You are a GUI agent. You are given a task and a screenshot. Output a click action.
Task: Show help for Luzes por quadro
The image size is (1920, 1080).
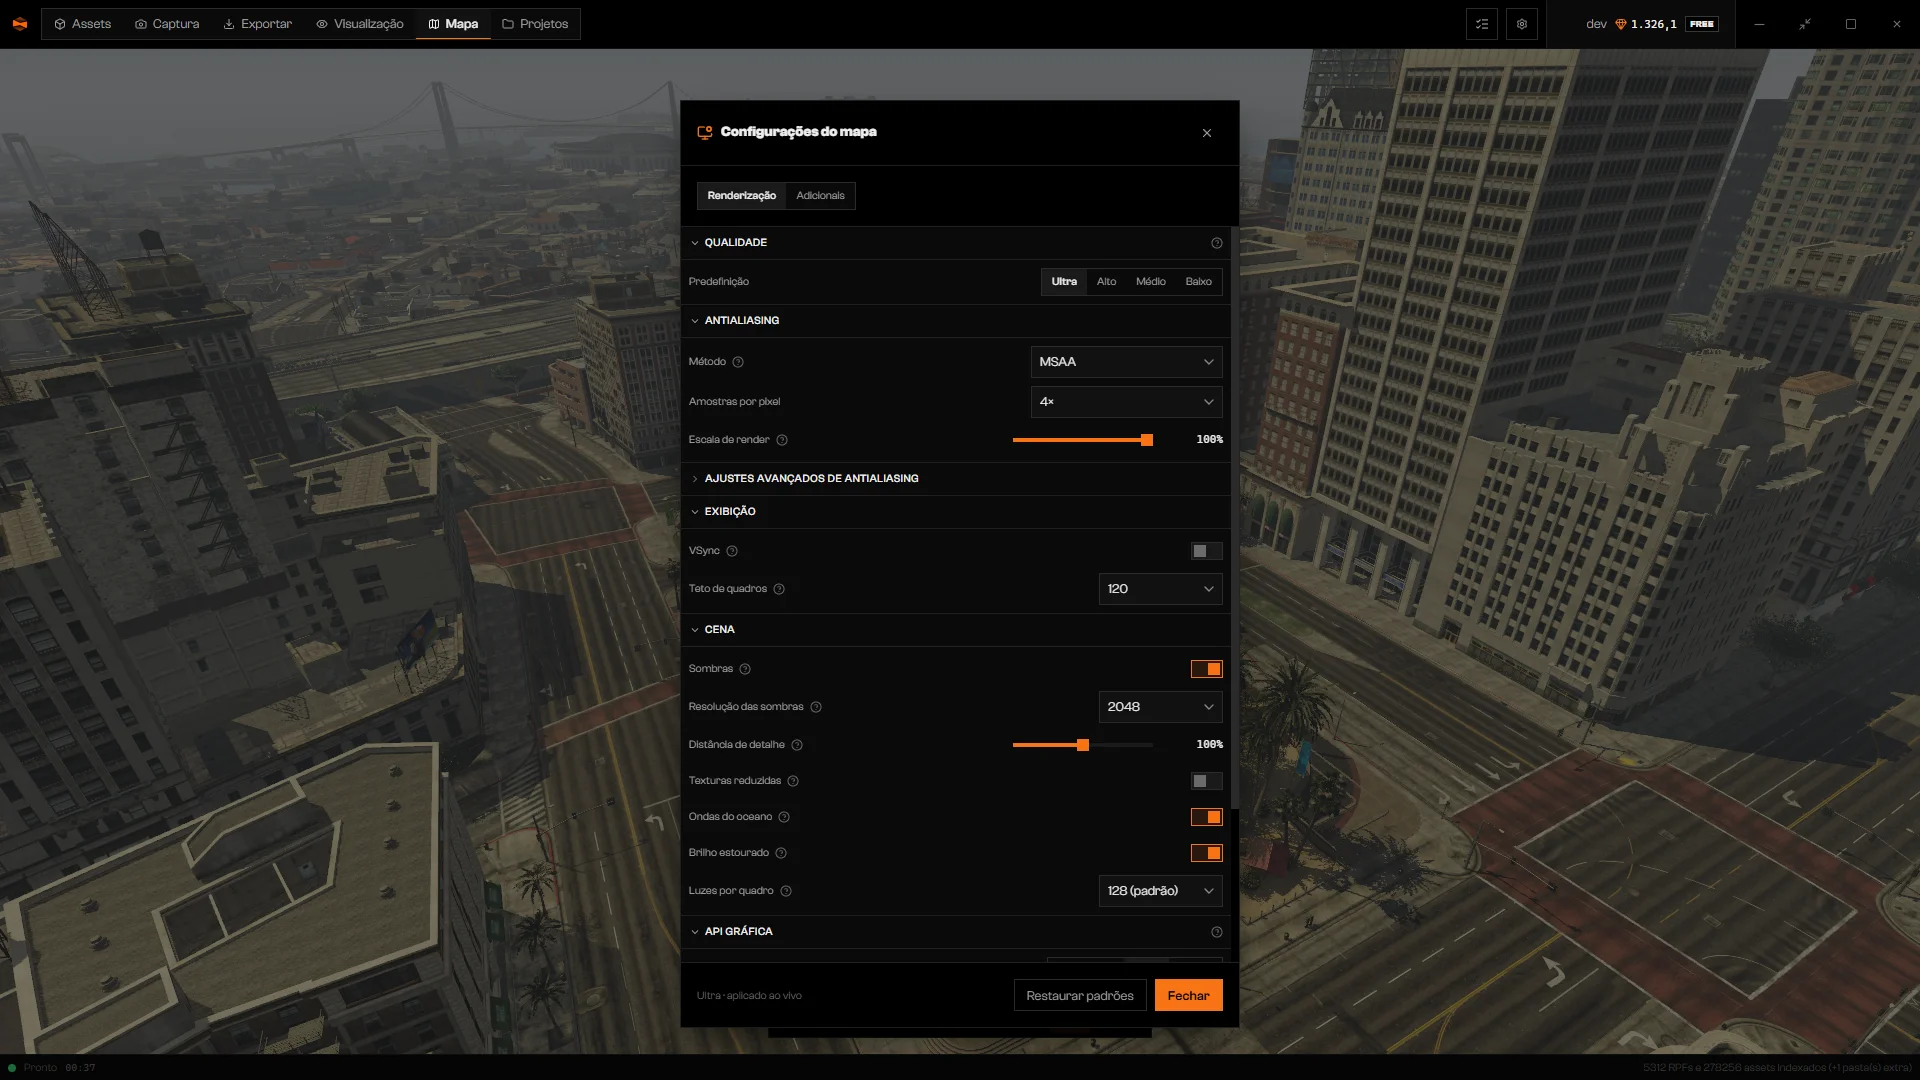pyautogui.click(x=786, y=891)
